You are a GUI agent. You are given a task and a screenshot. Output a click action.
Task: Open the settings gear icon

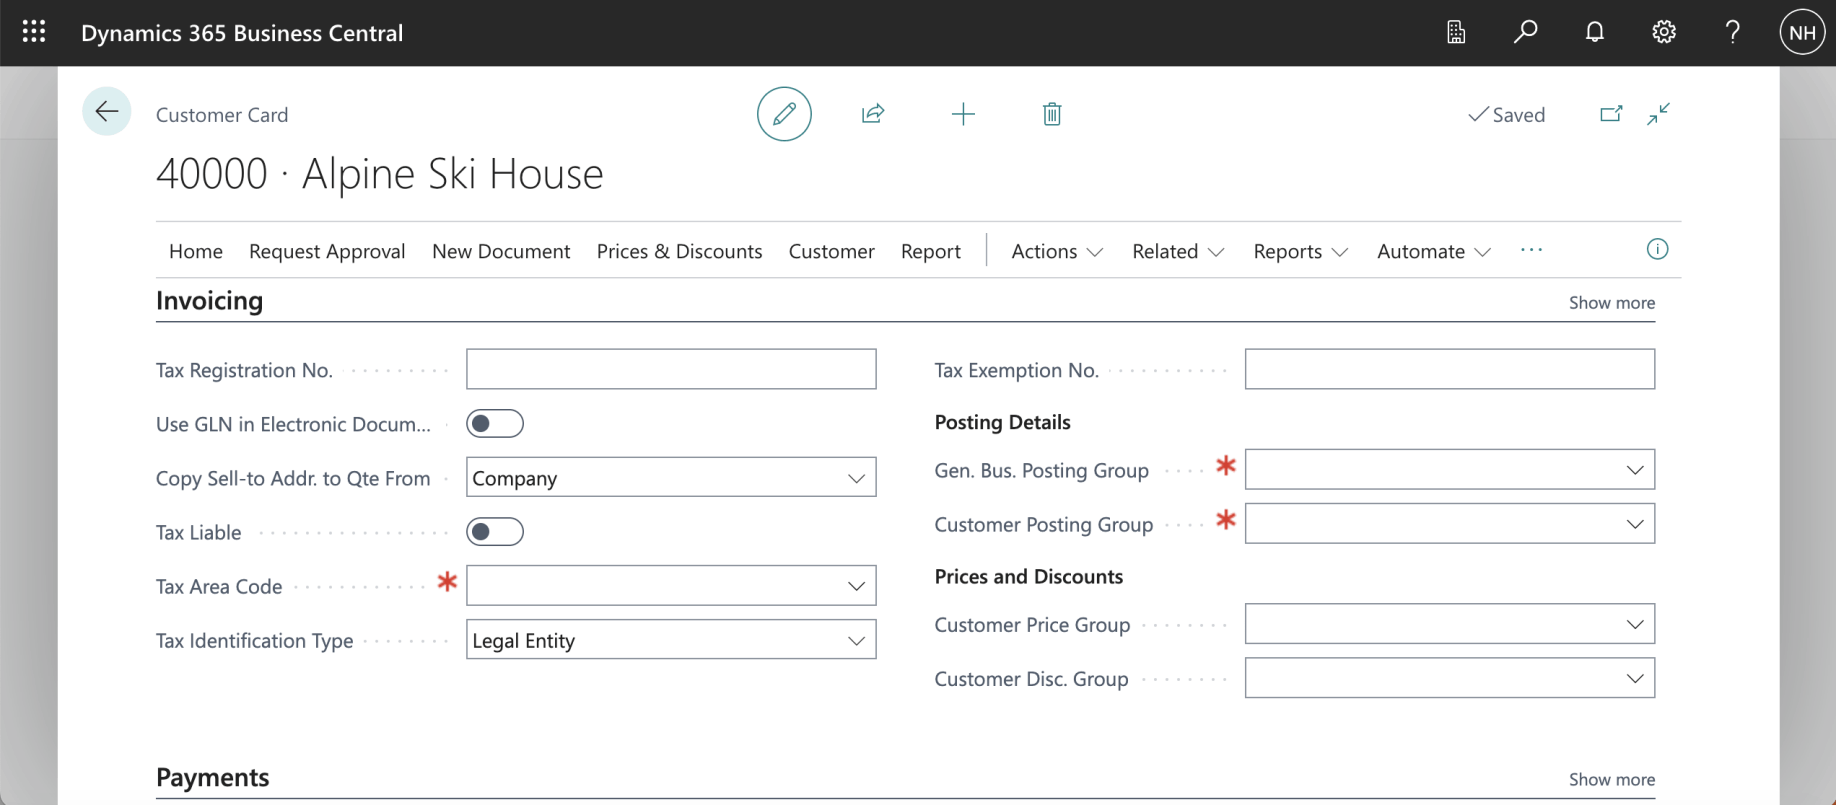(x=1663, y=32)
